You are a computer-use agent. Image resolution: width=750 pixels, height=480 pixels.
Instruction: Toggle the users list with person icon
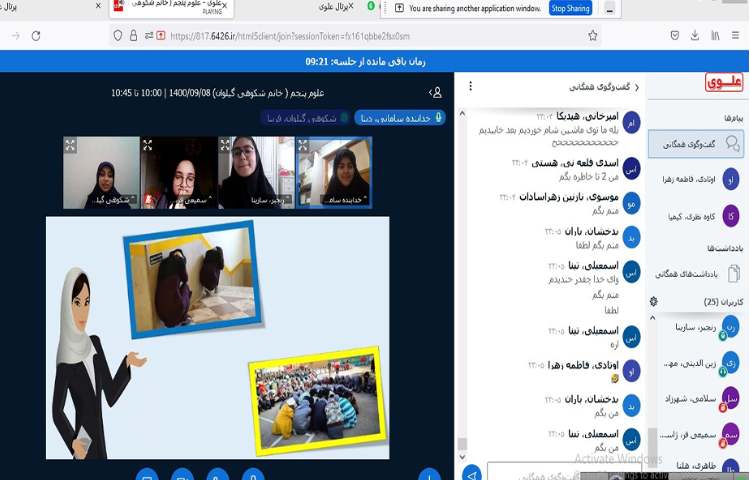(x=436, y=93)
